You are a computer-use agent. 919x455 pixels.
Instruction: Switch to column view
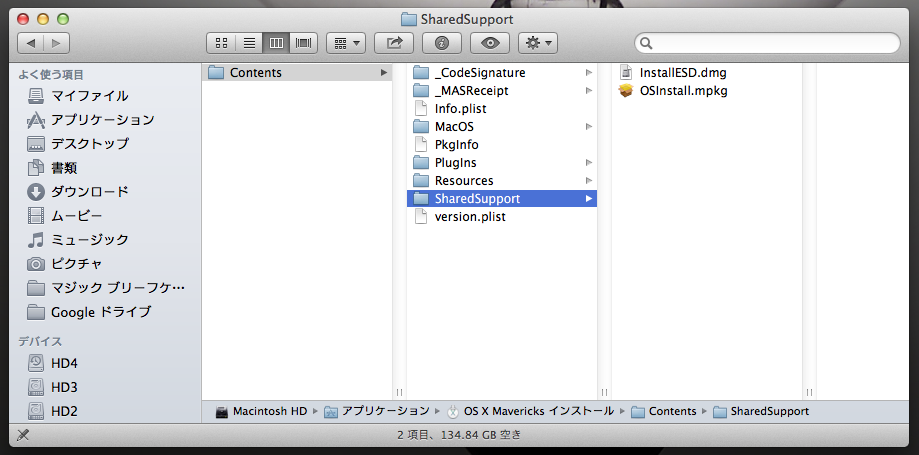pyautogui.click(x=276, y=43)
